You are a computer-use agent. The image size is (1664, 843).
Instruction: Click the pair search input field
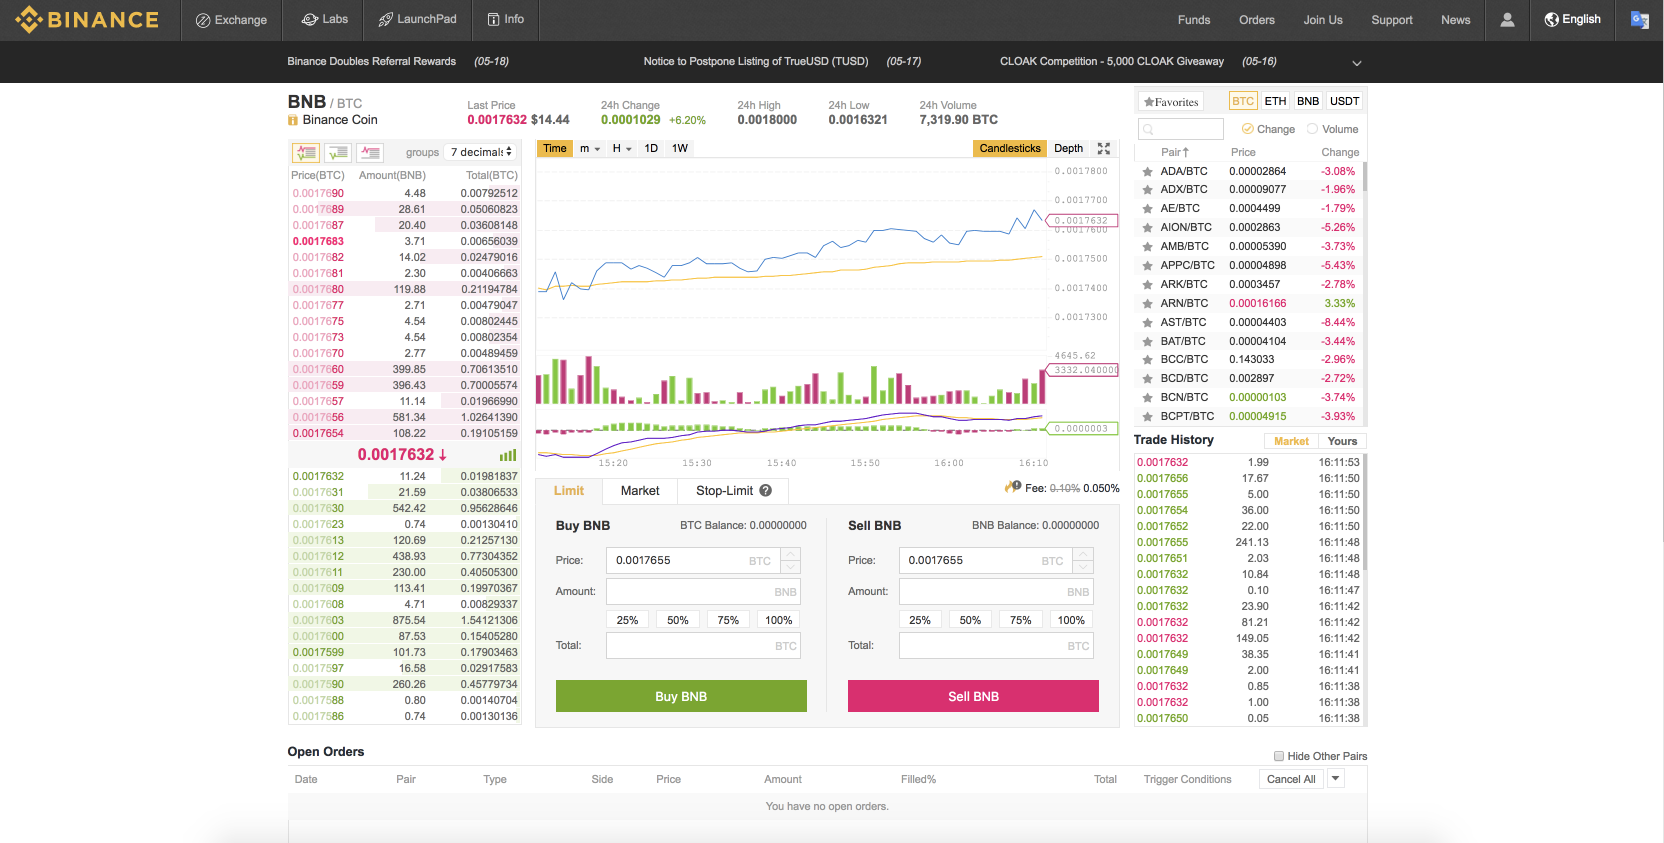[1181, 129]
